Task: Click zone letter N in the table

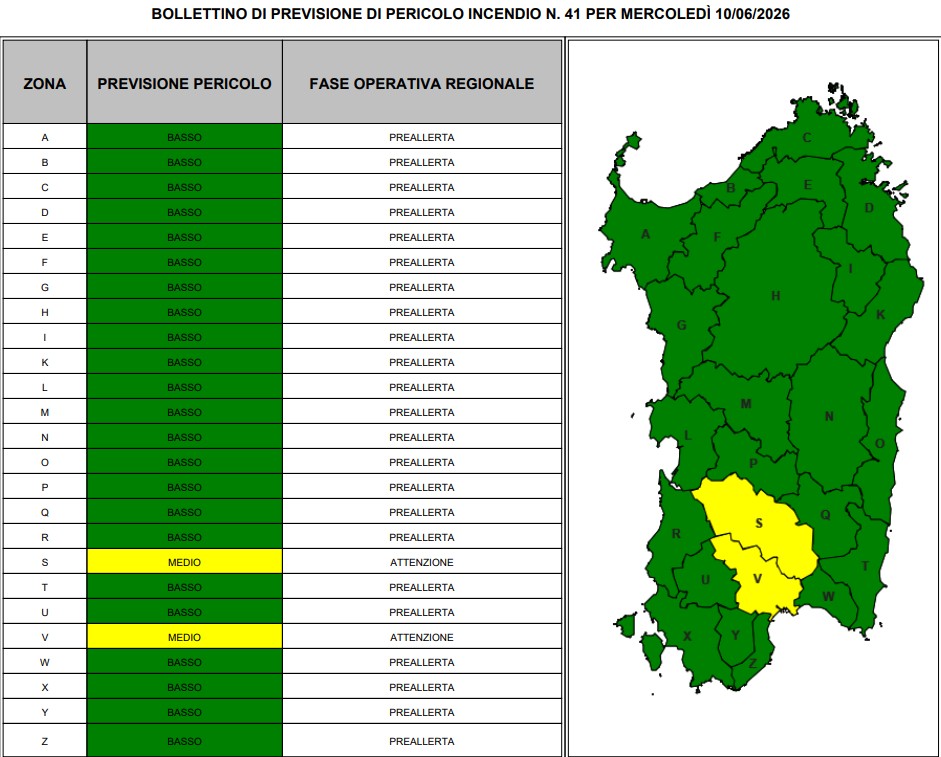Action: (45, 438)
